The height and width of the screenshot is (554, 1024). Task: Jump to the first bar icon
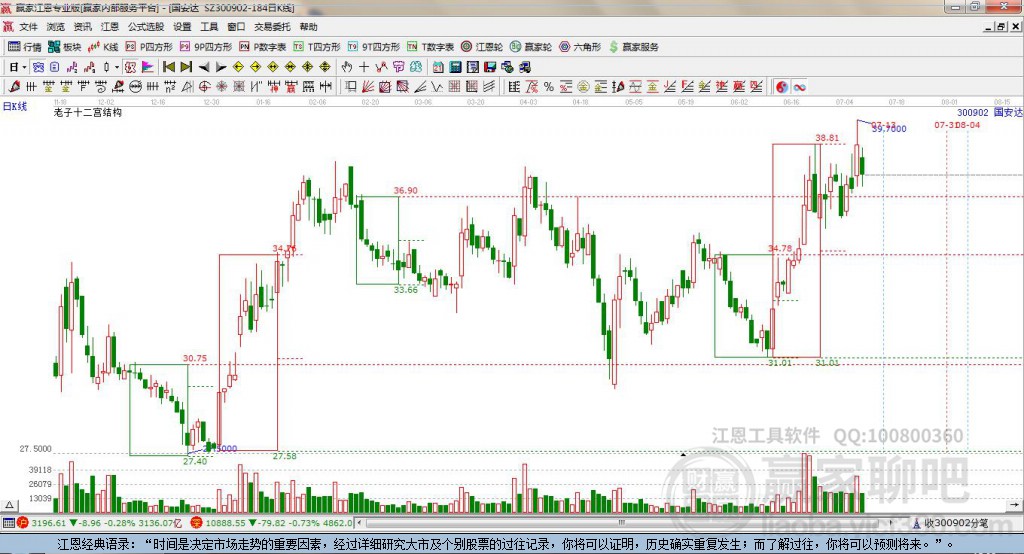pyautogui.click(x=168, y=67)
